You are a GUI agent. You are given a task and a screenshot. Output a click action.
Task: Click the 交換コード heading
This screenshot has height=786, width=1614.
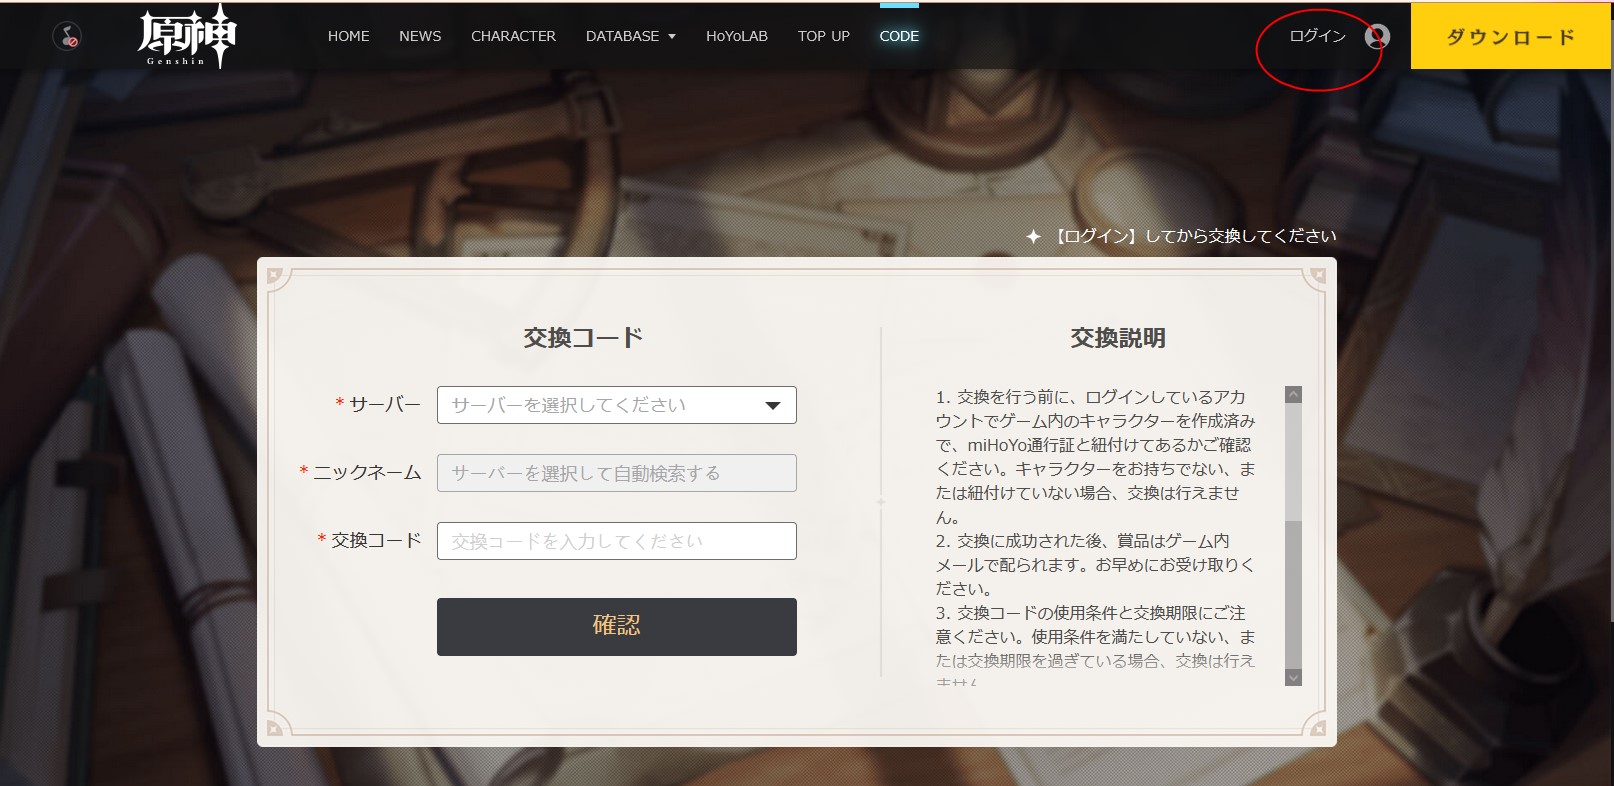click(583, 338)
